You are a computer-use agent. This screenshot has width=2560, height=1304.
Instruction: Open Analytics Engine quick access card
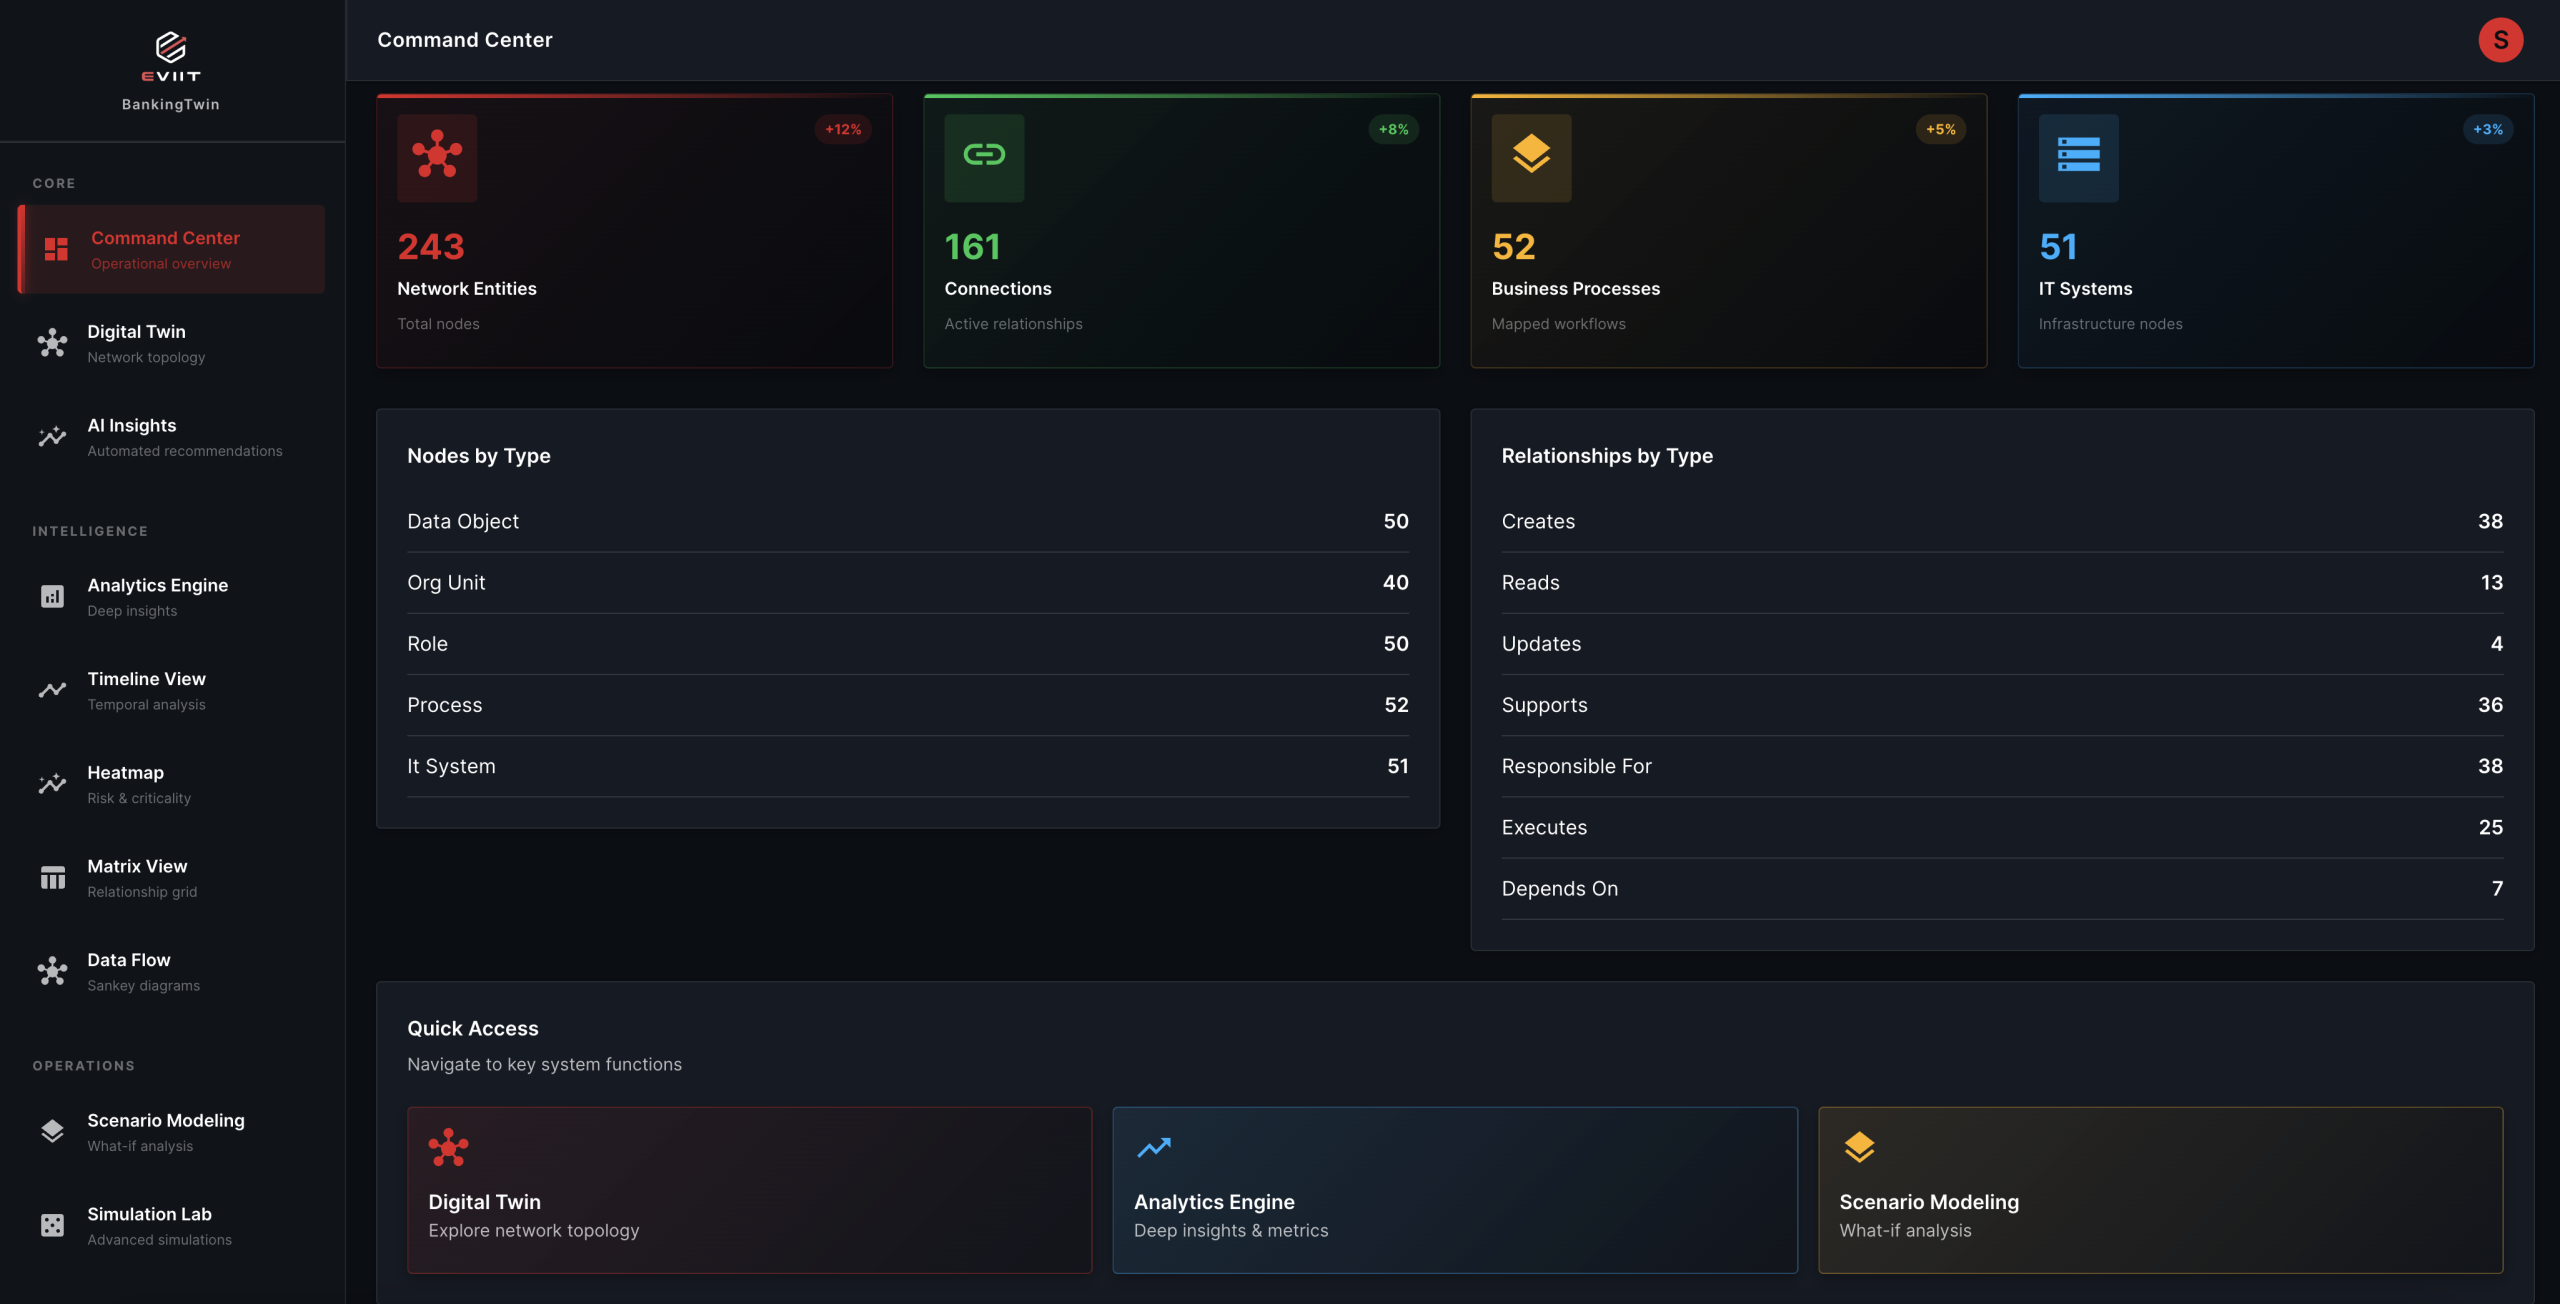pos(1454,1189)
